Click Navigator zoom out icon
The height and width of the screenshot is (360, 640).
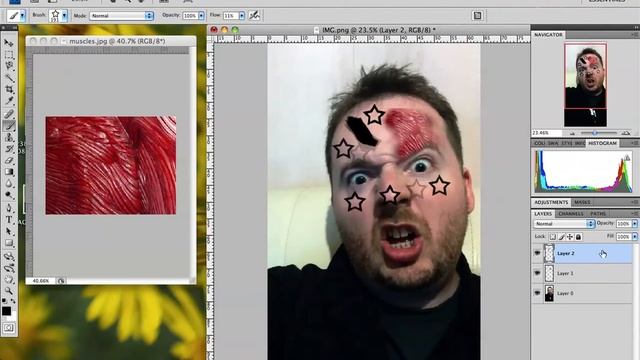[x=572, y=133]
